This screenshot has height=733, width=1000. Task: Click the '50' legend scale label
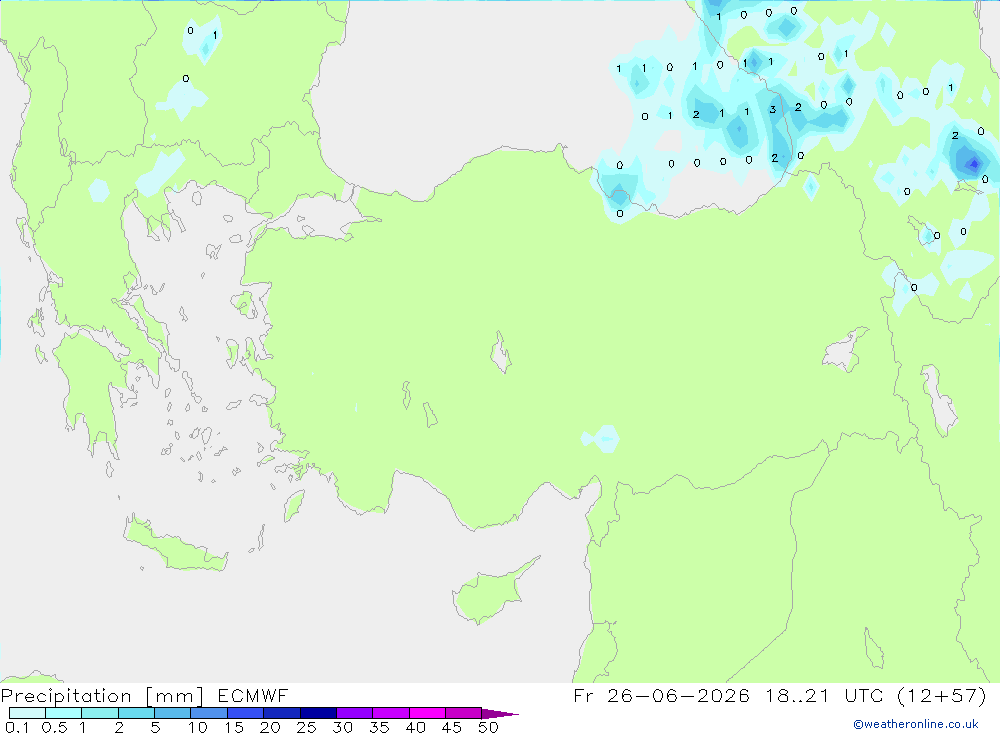pyautogui.click(x=488, y=727)
